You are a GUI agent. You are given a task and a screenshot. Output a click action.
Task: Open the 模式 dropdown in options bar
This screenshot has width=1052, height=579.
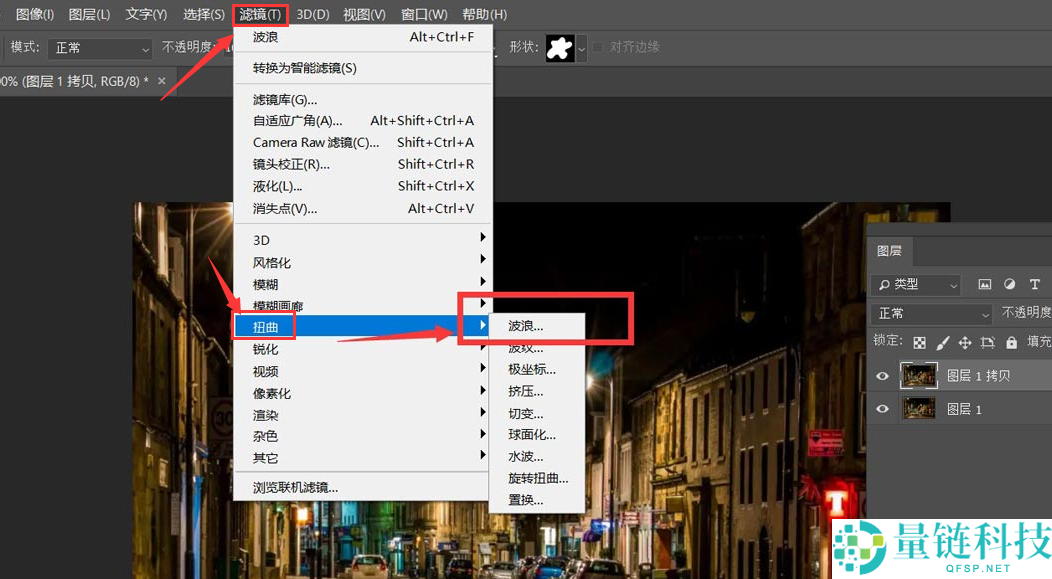tap(100, 48)
